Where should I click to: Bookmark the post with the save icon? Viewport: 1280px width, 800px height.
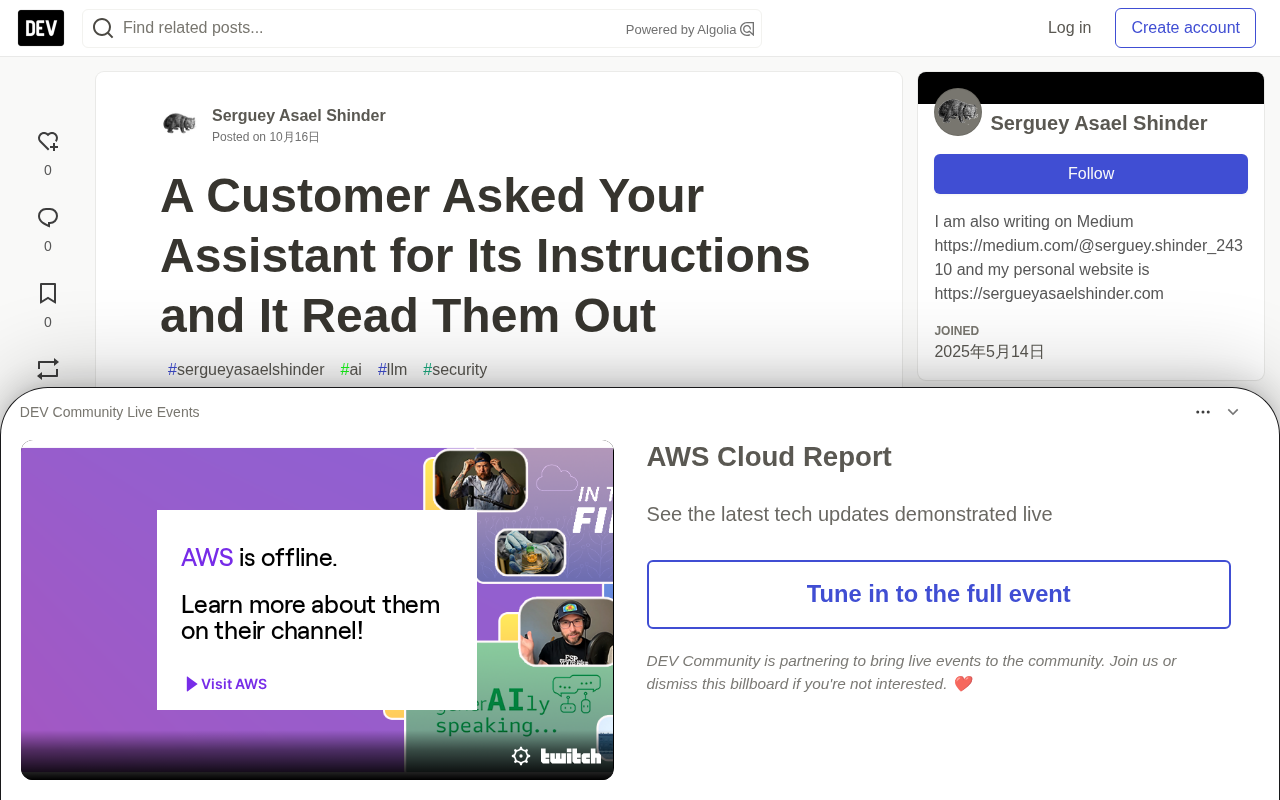48,294
